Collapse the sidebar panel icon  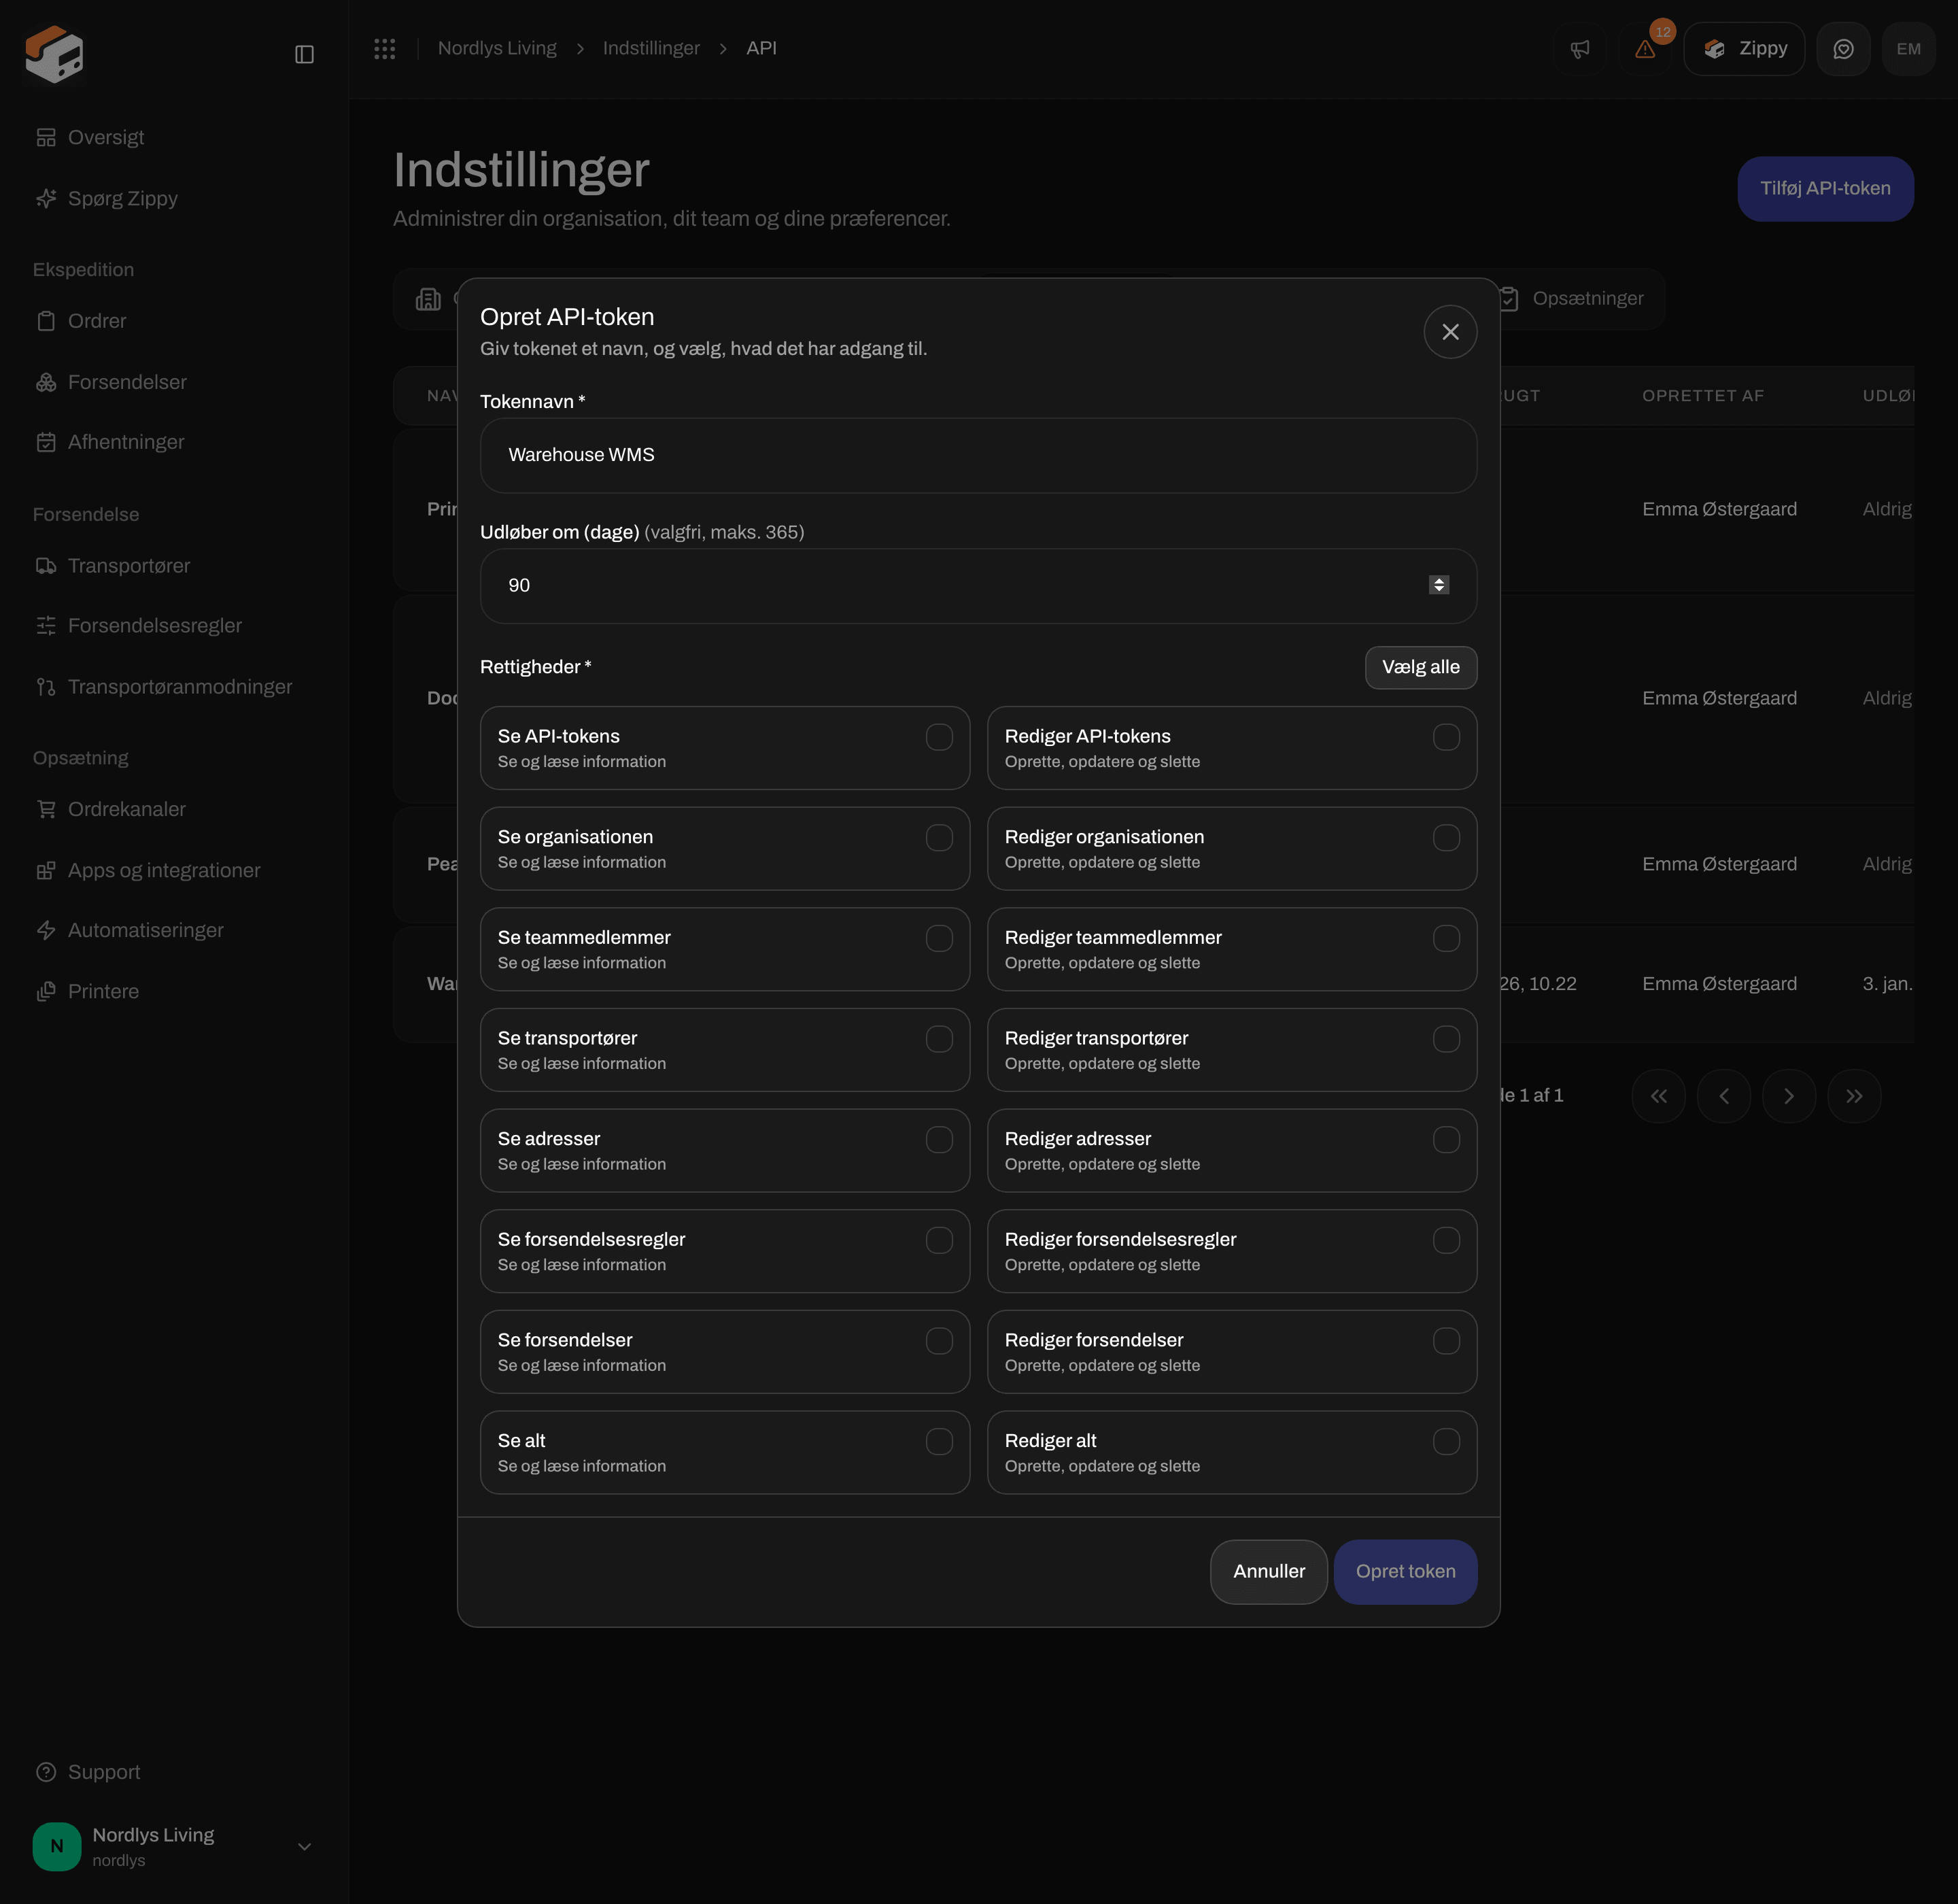[305, 54]
